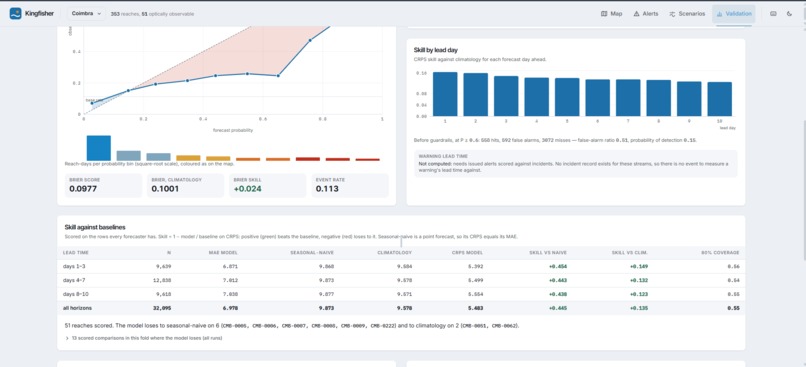806x367 pixels.
Task: Click the forecast probability axis label
Action: 233,131
